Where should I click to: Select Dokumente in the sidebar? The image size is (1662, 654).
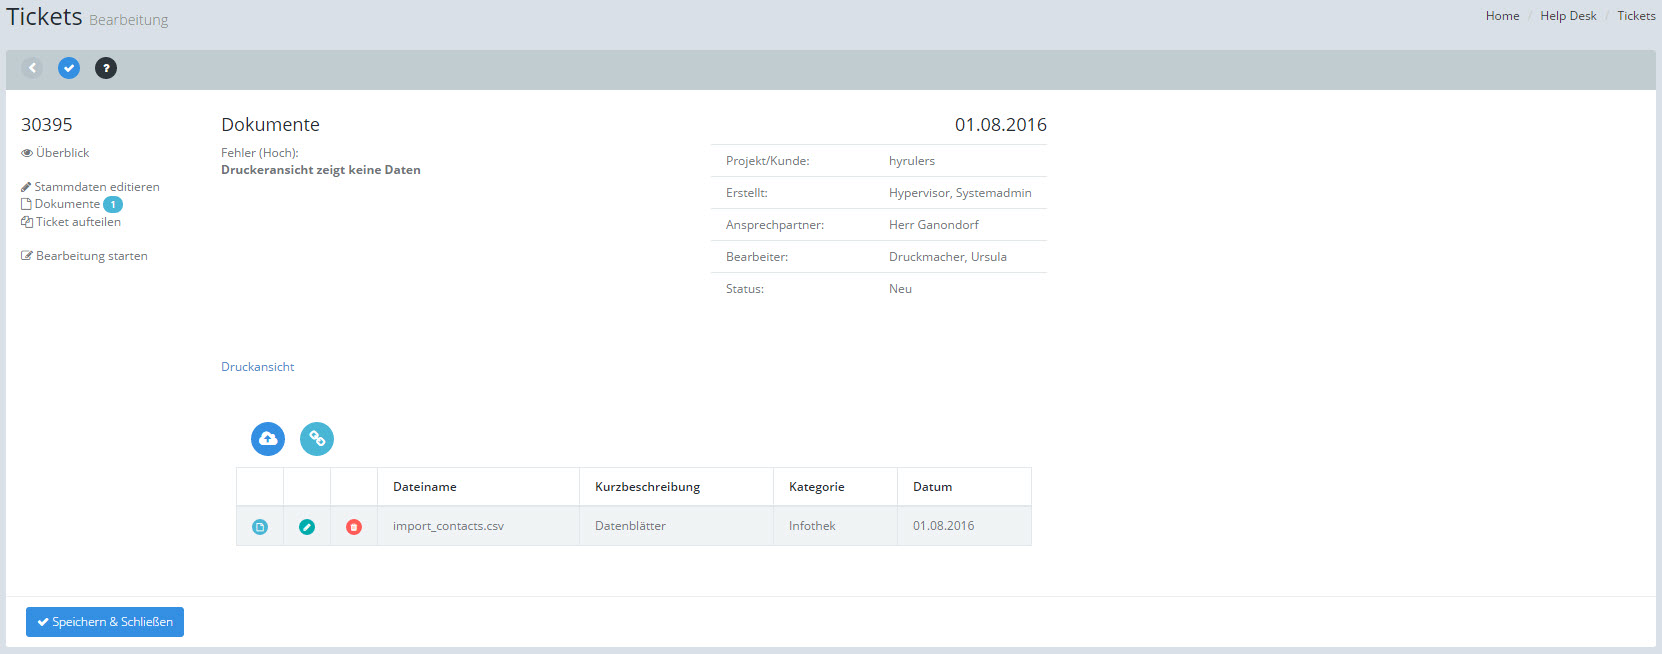pyautogui.click(x=67, y=204)
